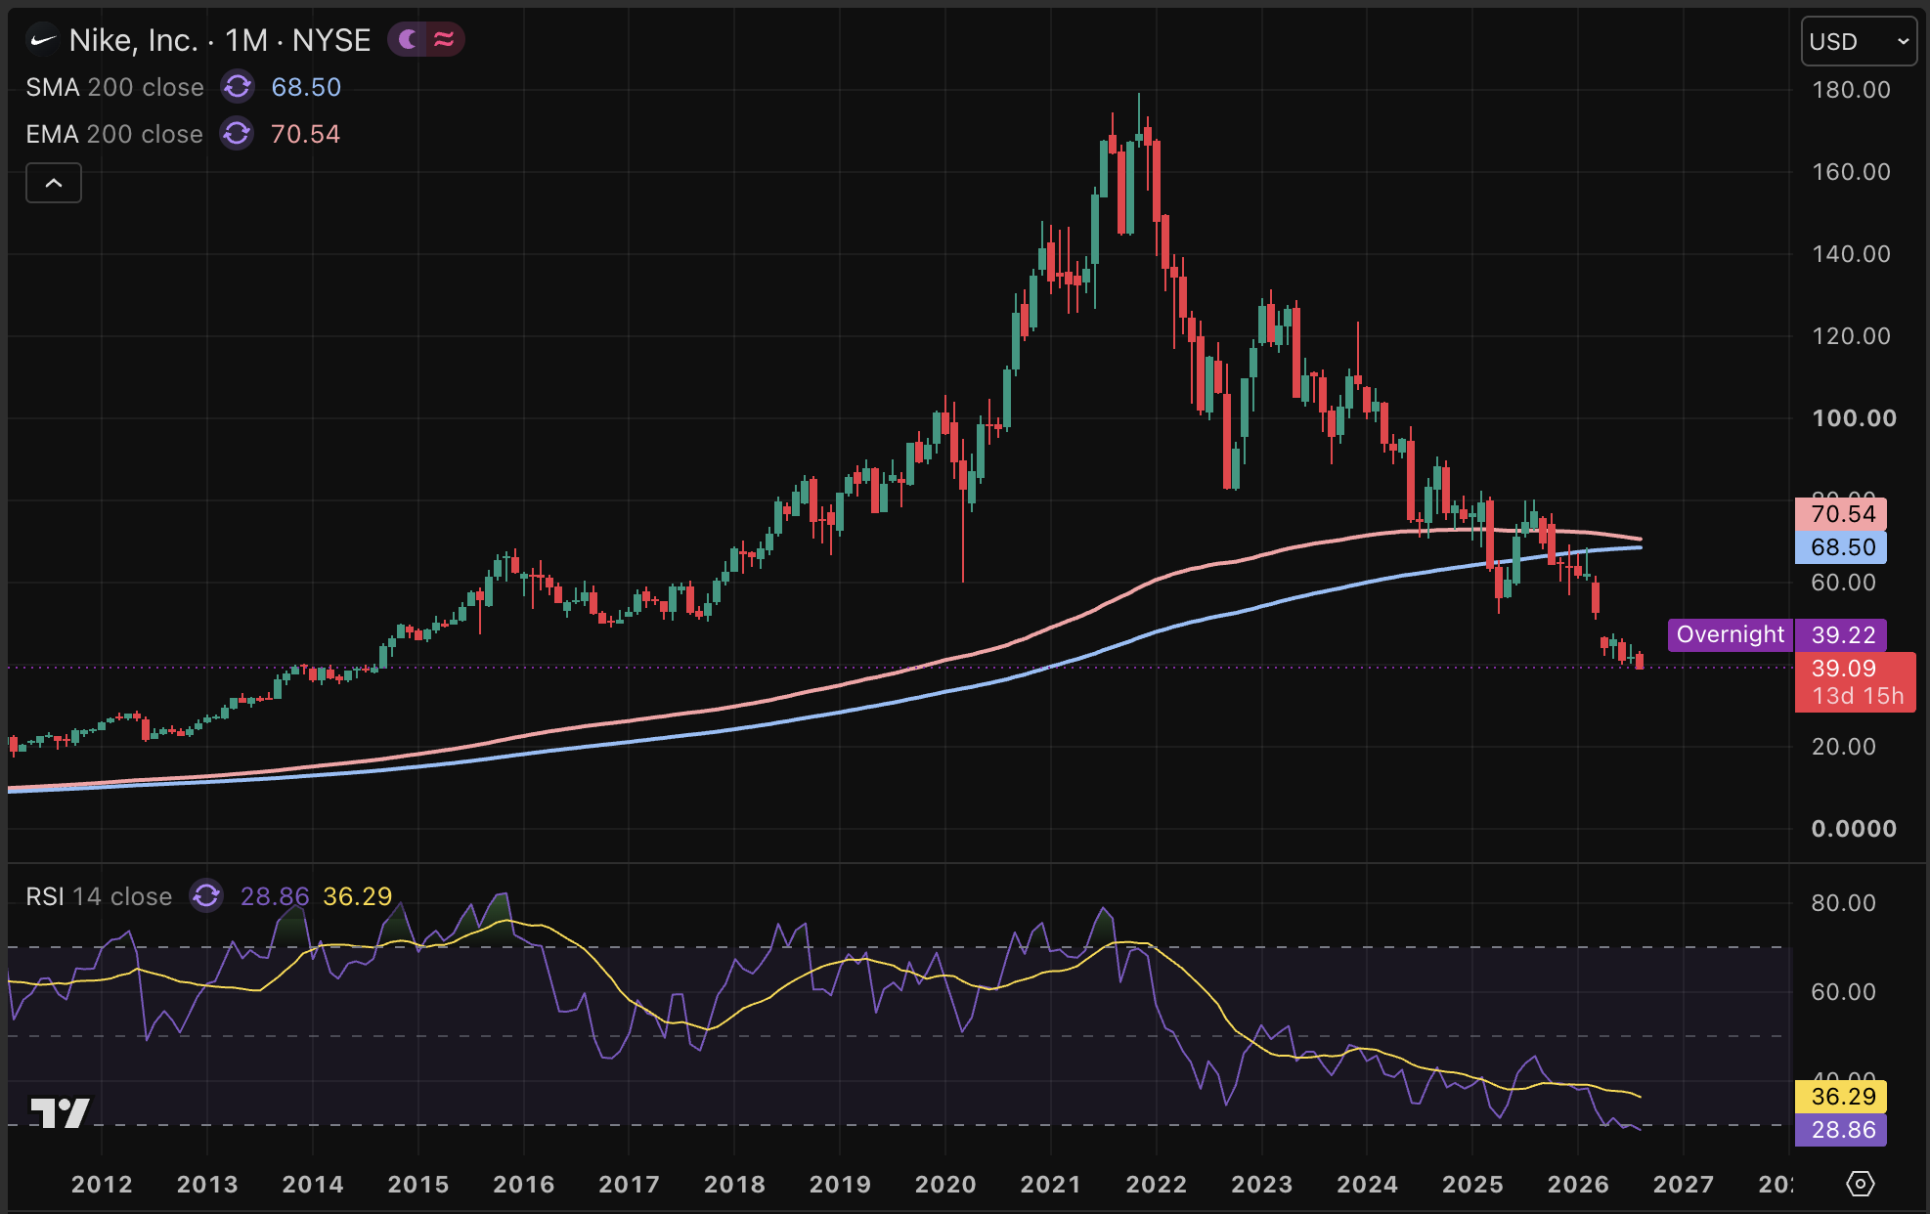Click the 2021 time axis label
The height and width of the screenshot is (1214, 1930).
(1051, 1184)
